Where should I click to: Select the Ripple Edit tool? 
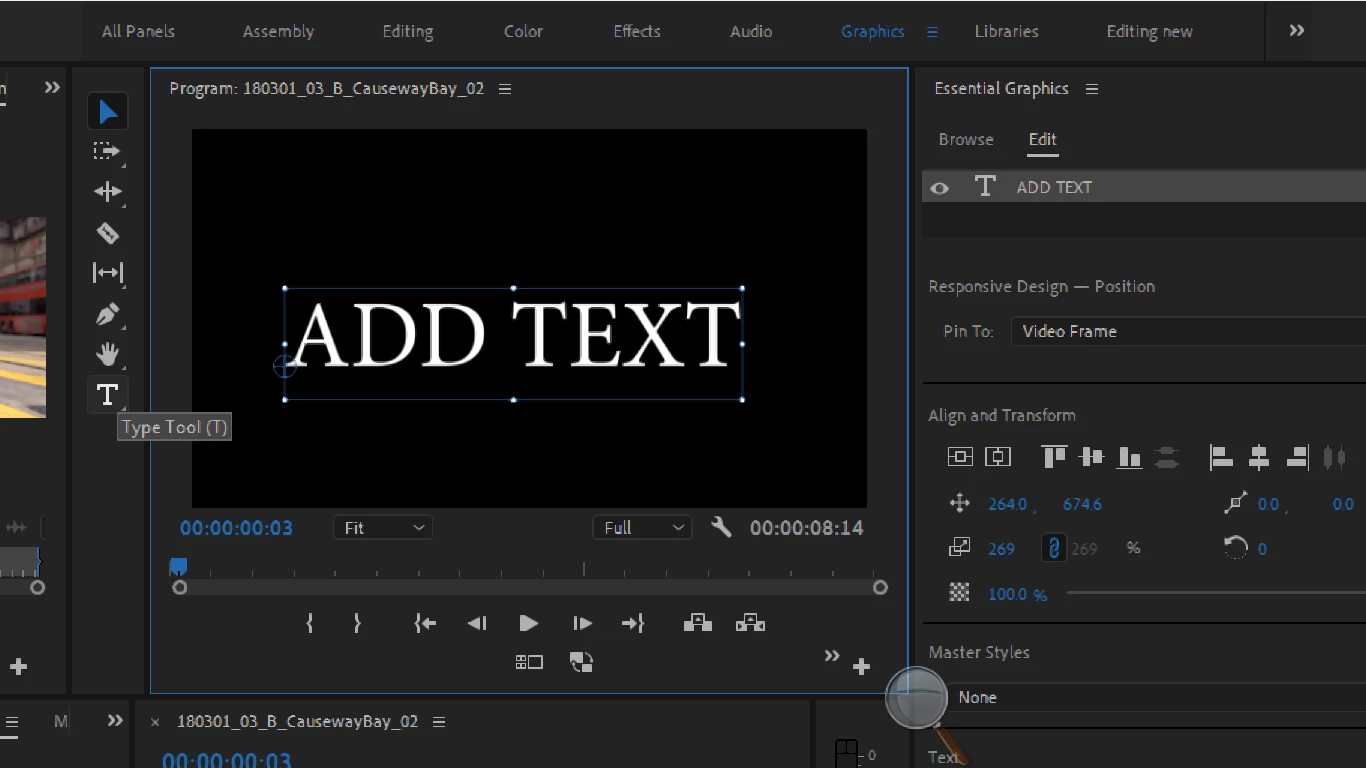pos(107,191)
